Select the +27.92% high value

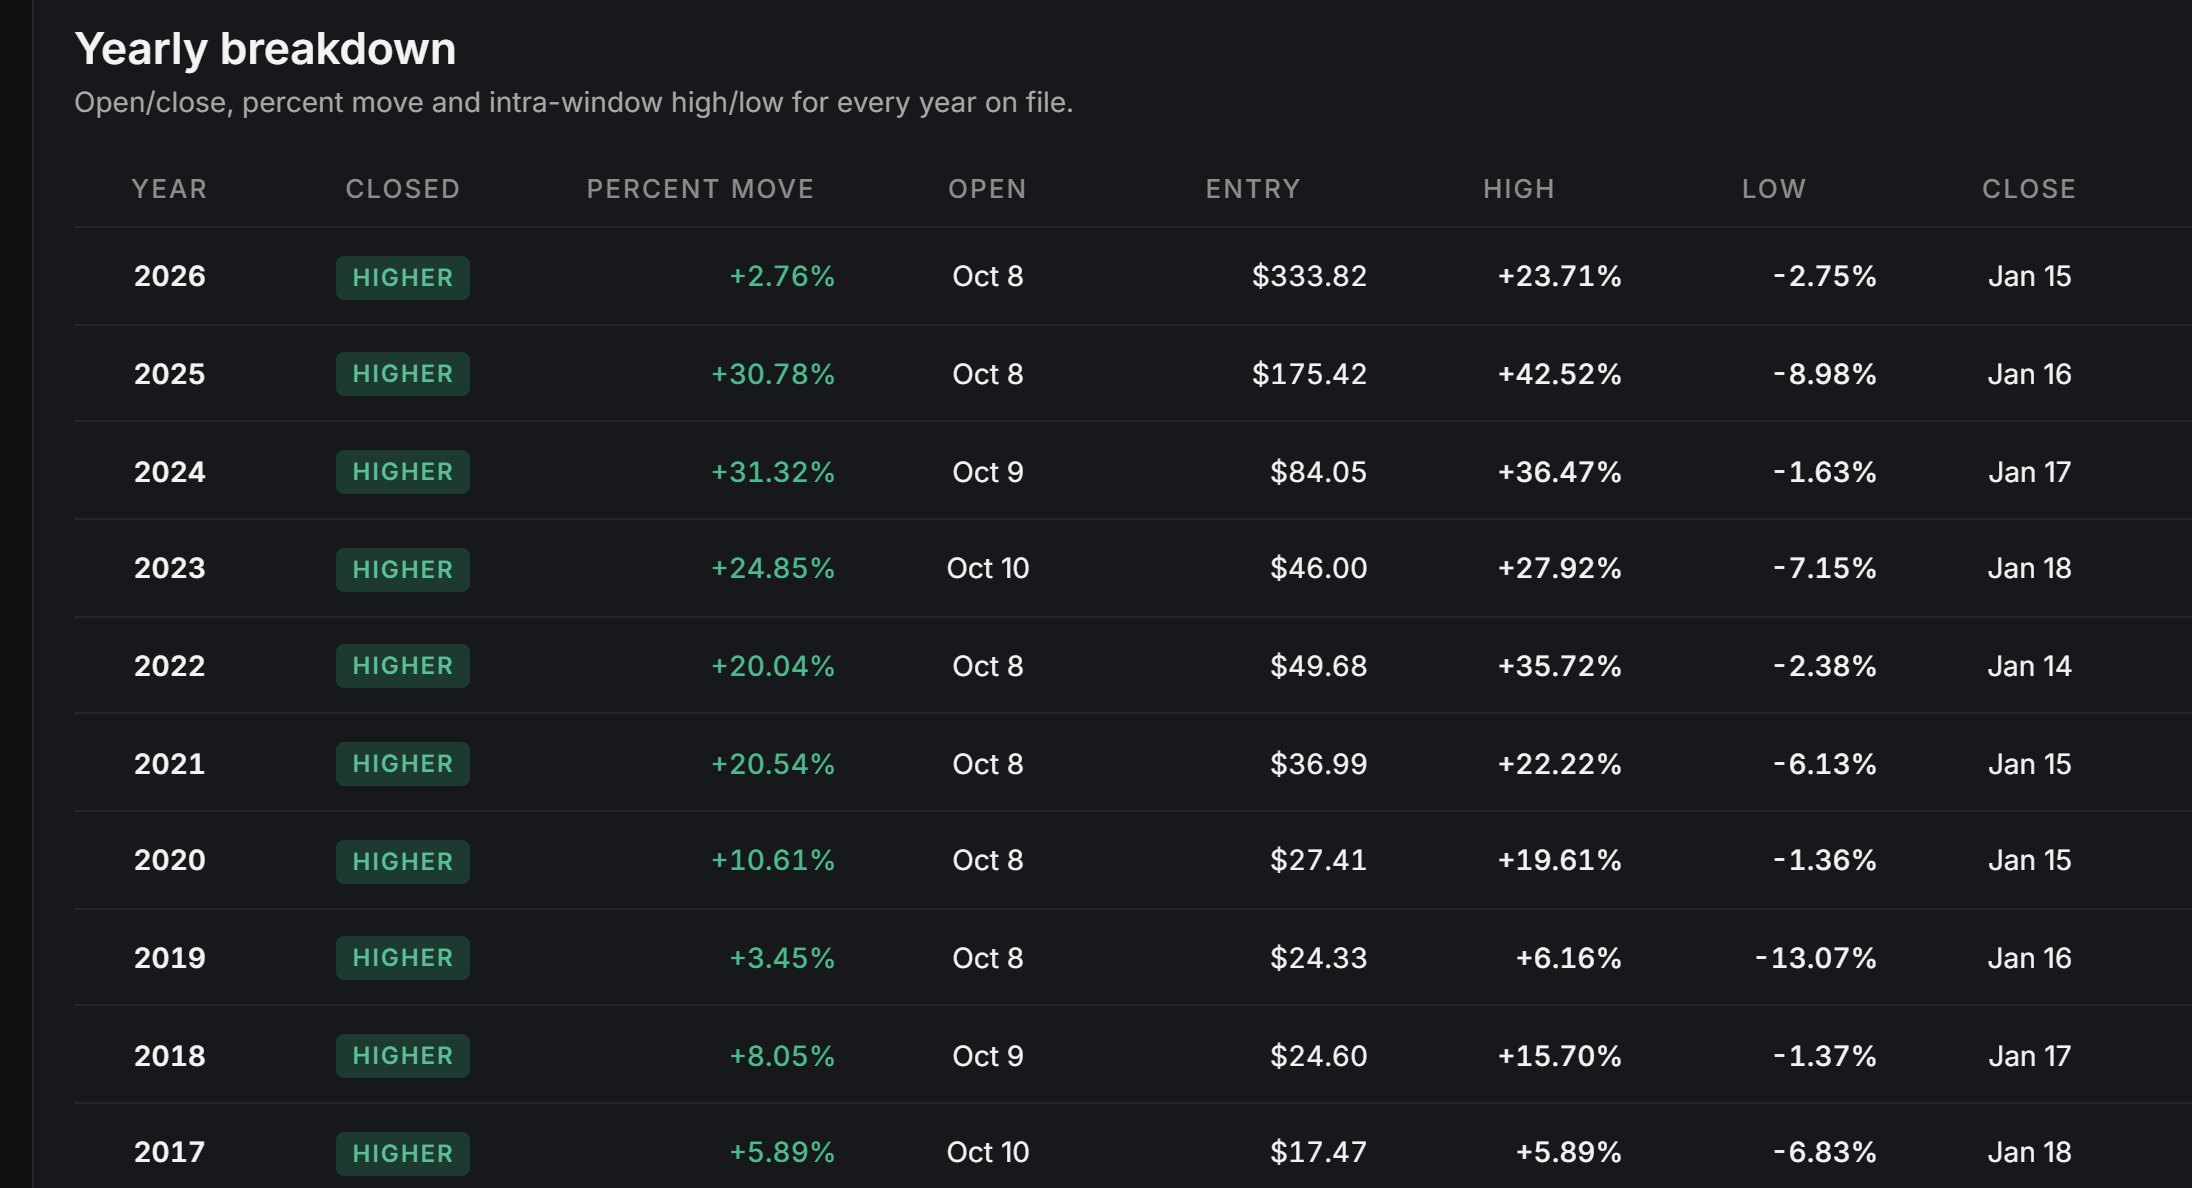click(x=1559, y=568)
